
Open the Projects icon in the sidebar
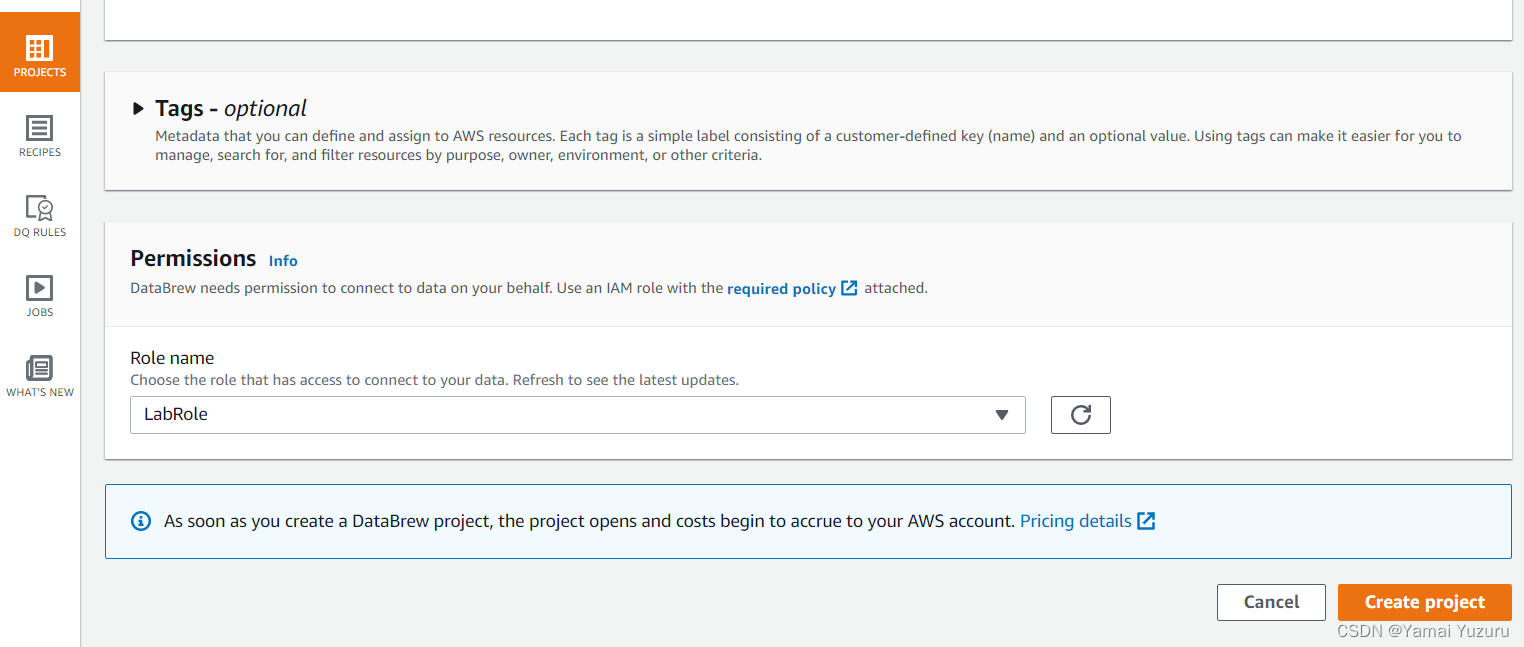click(40, 48)
